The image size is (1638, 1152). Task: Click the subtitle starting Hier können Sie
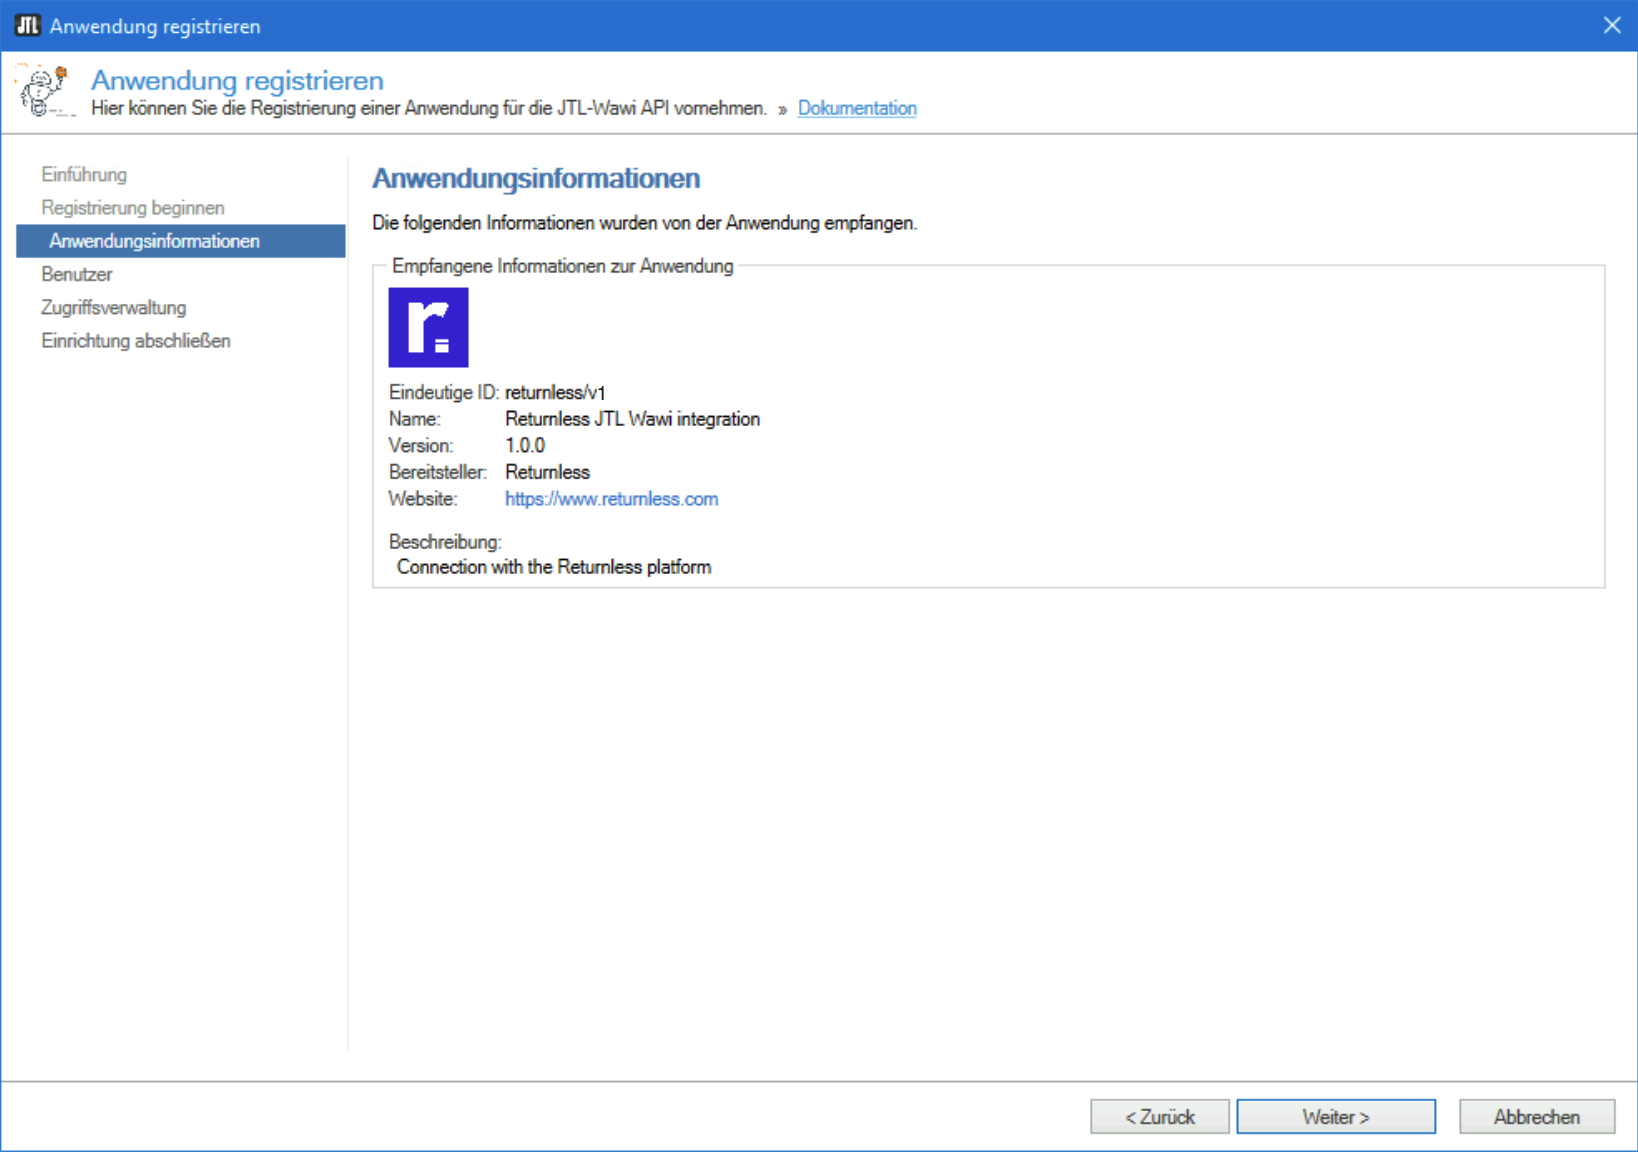429,108
